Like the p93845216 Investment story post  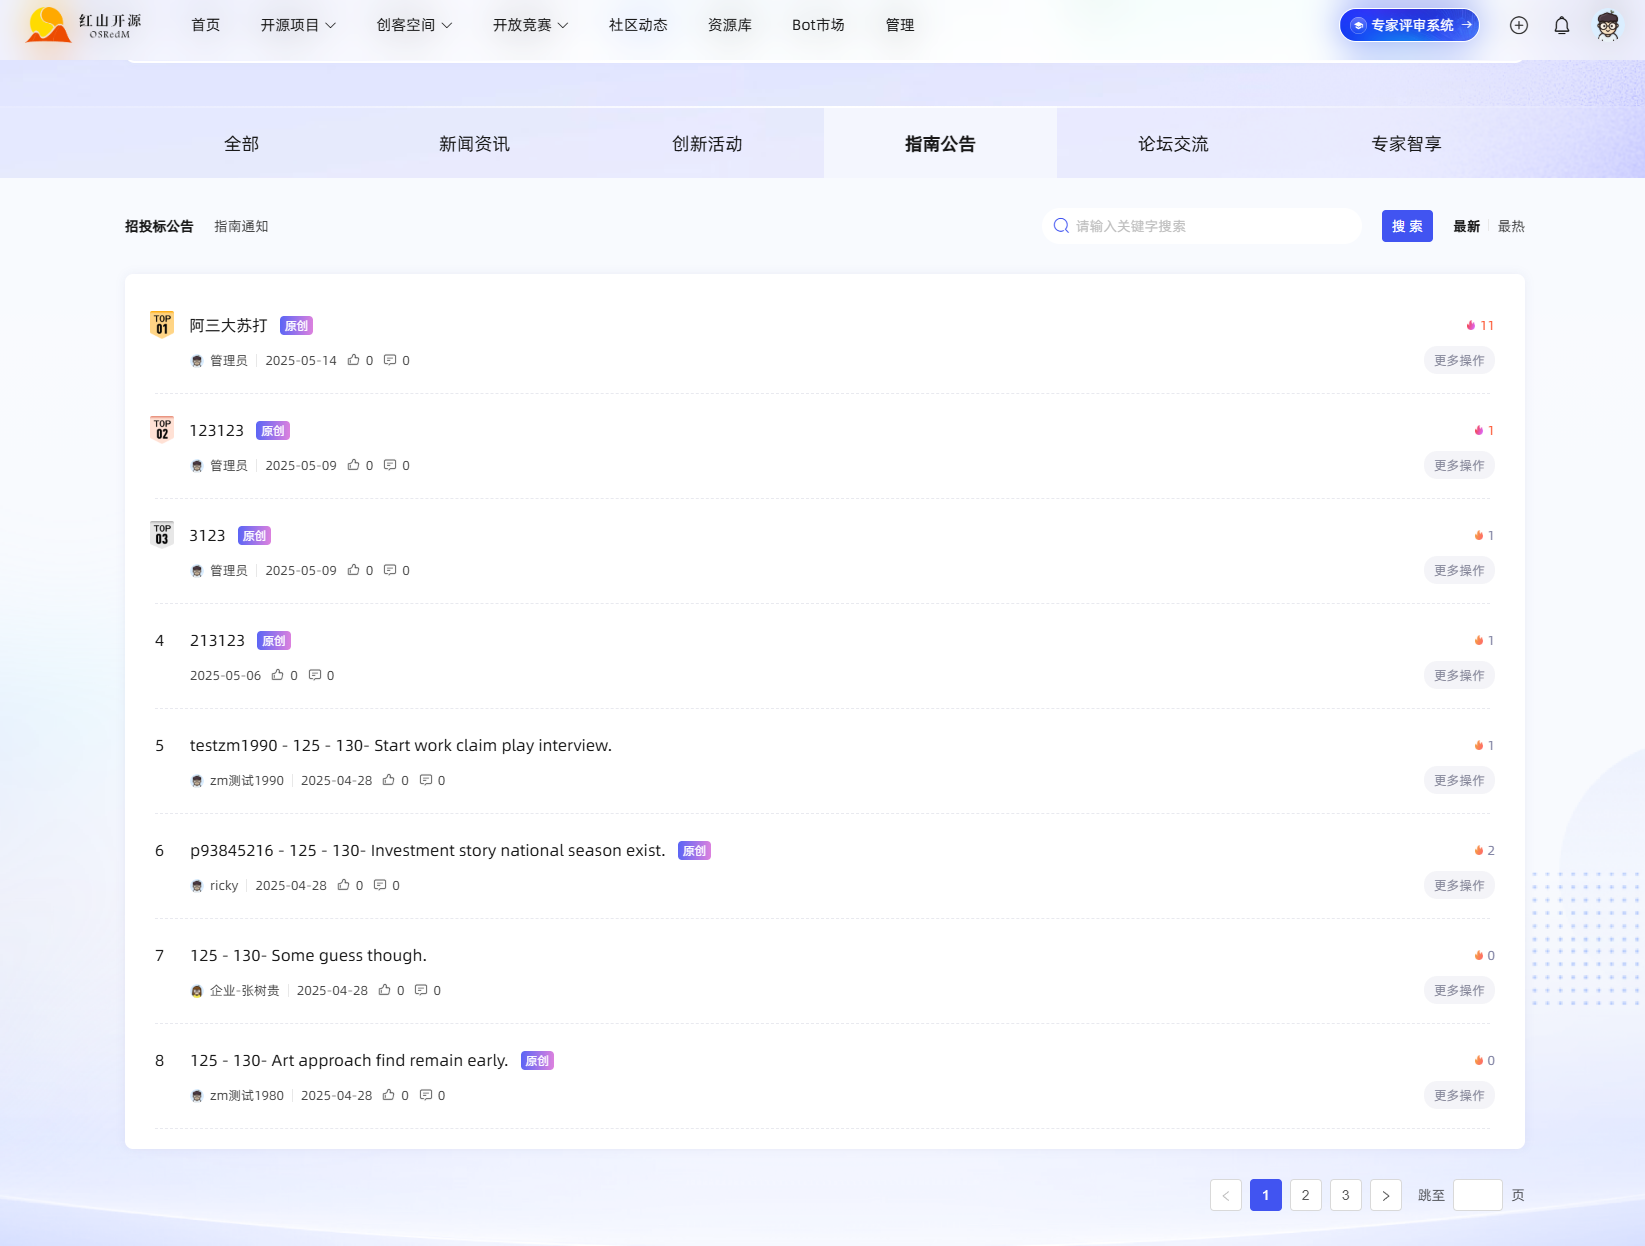click(343, 885)
